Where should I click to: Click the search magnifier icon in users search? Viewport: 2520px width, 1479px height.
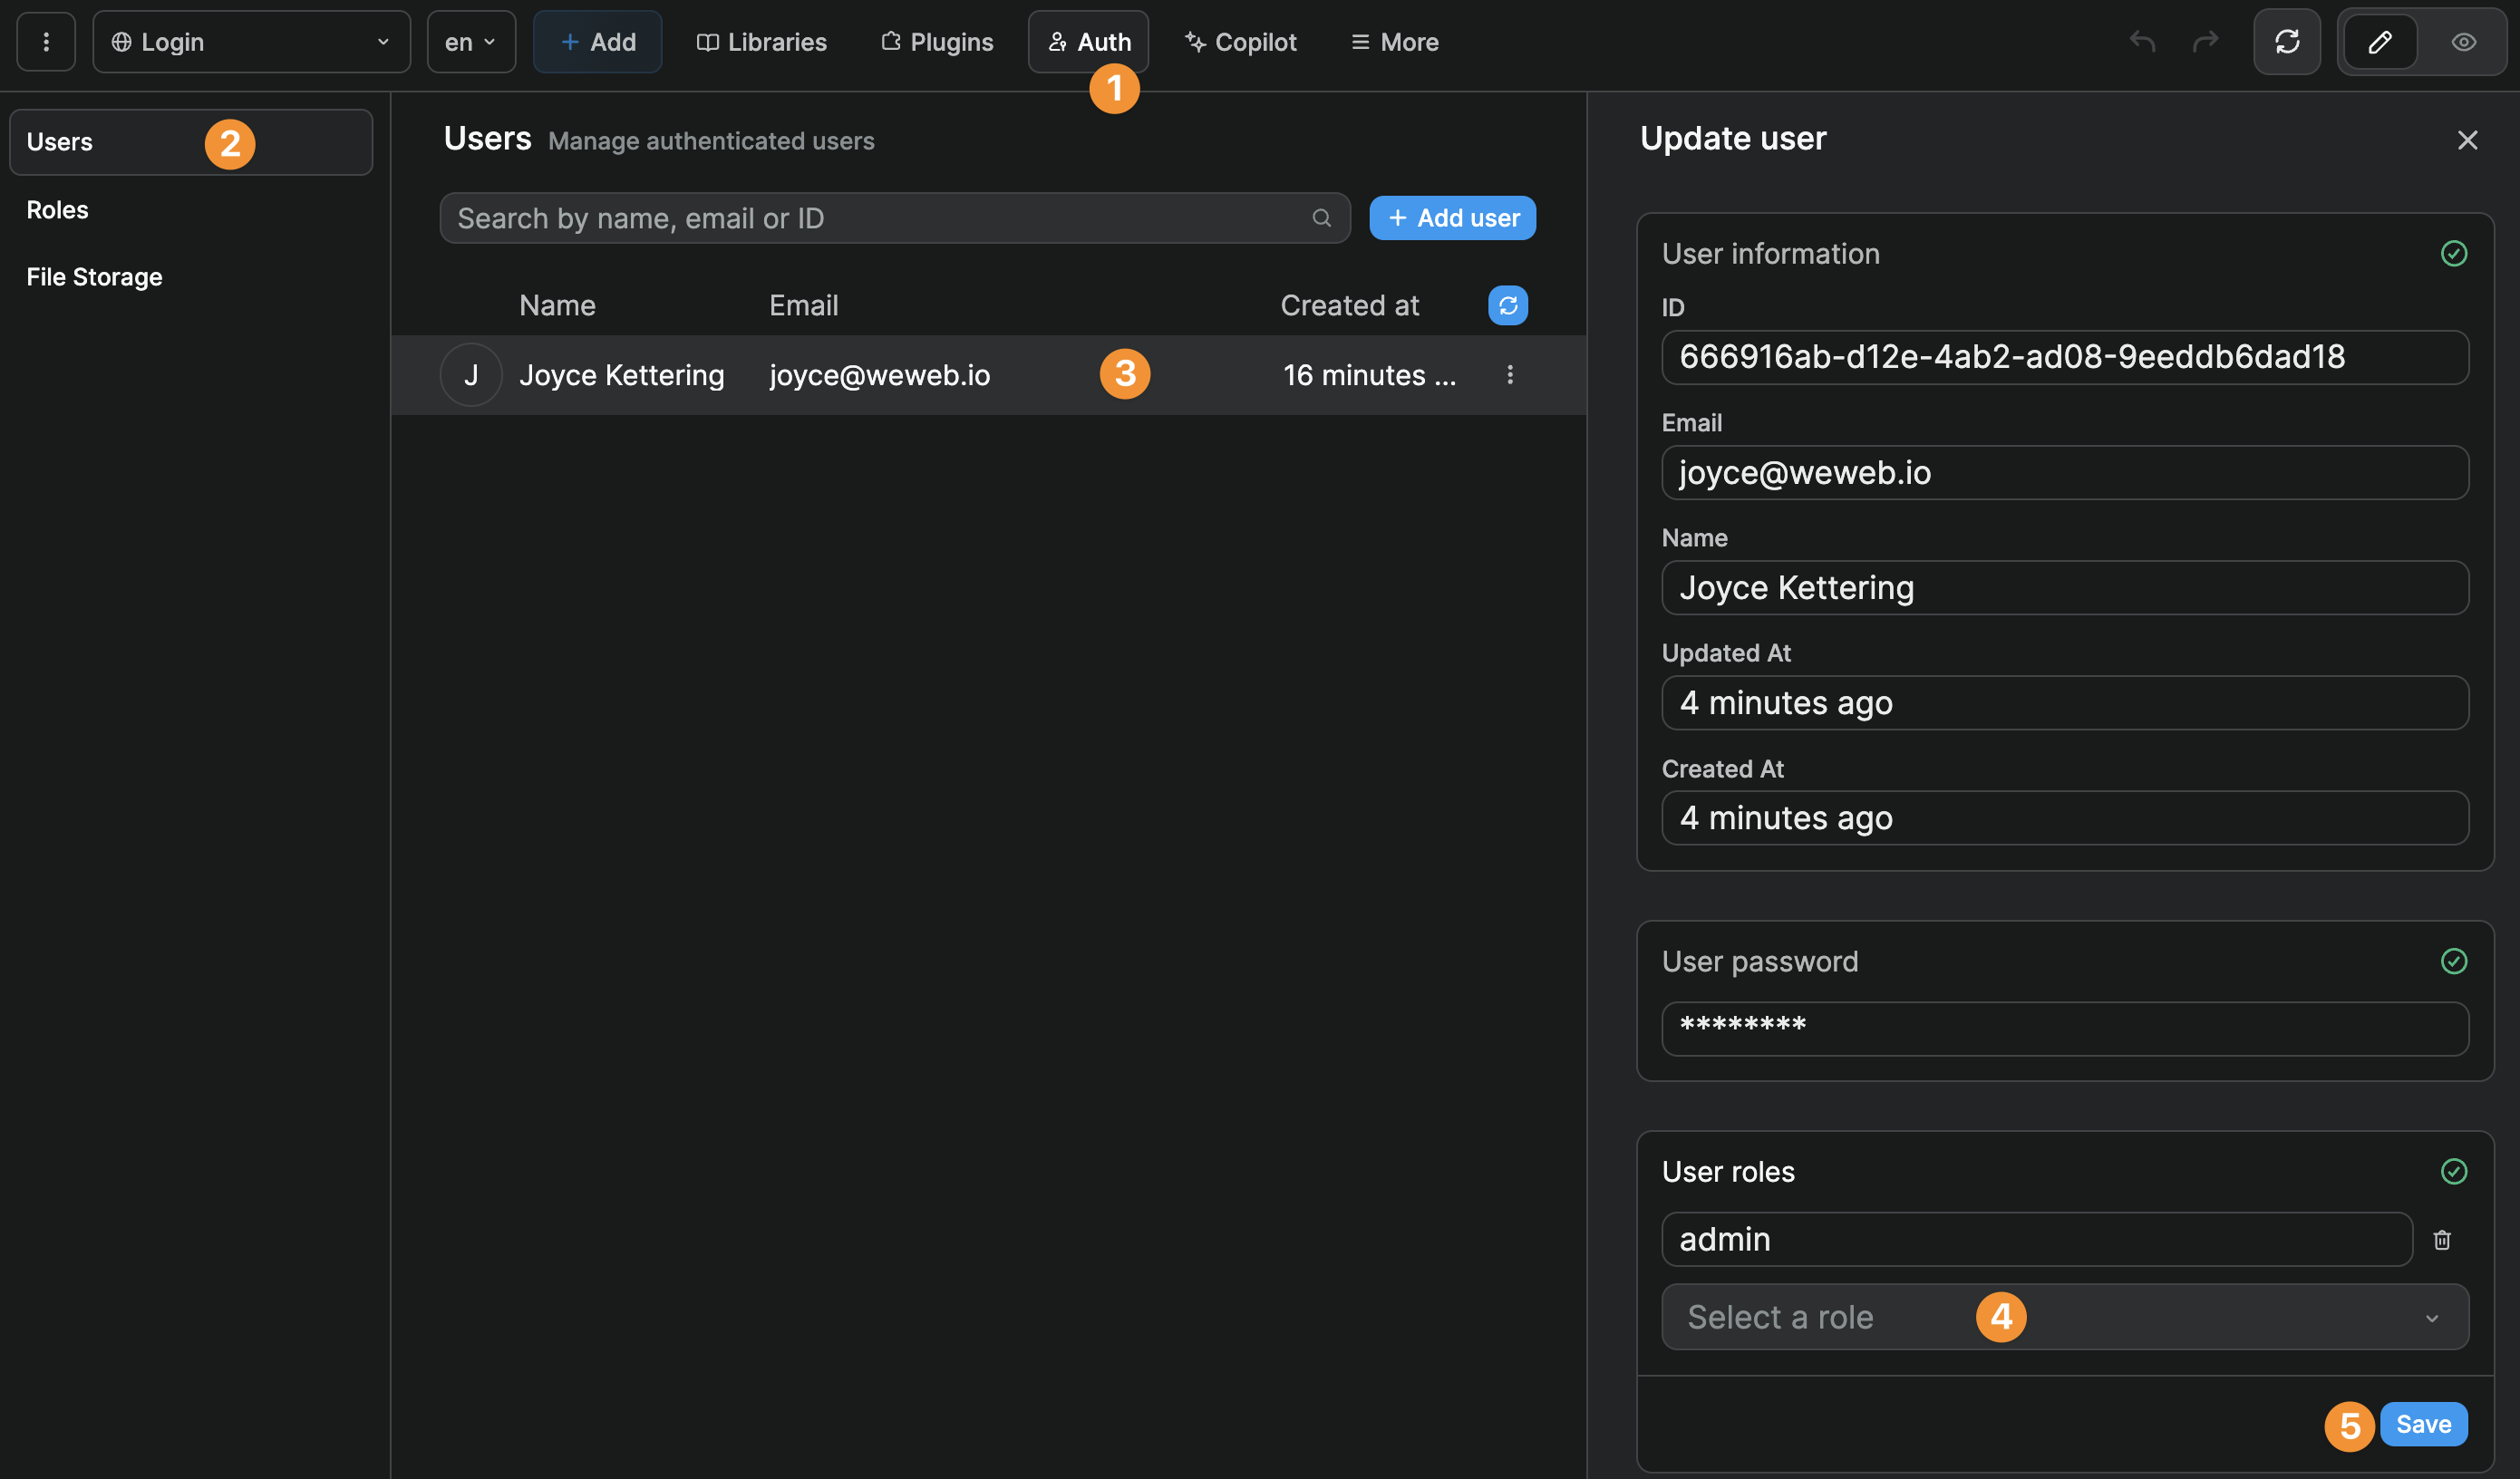(x=1321, y=217)
